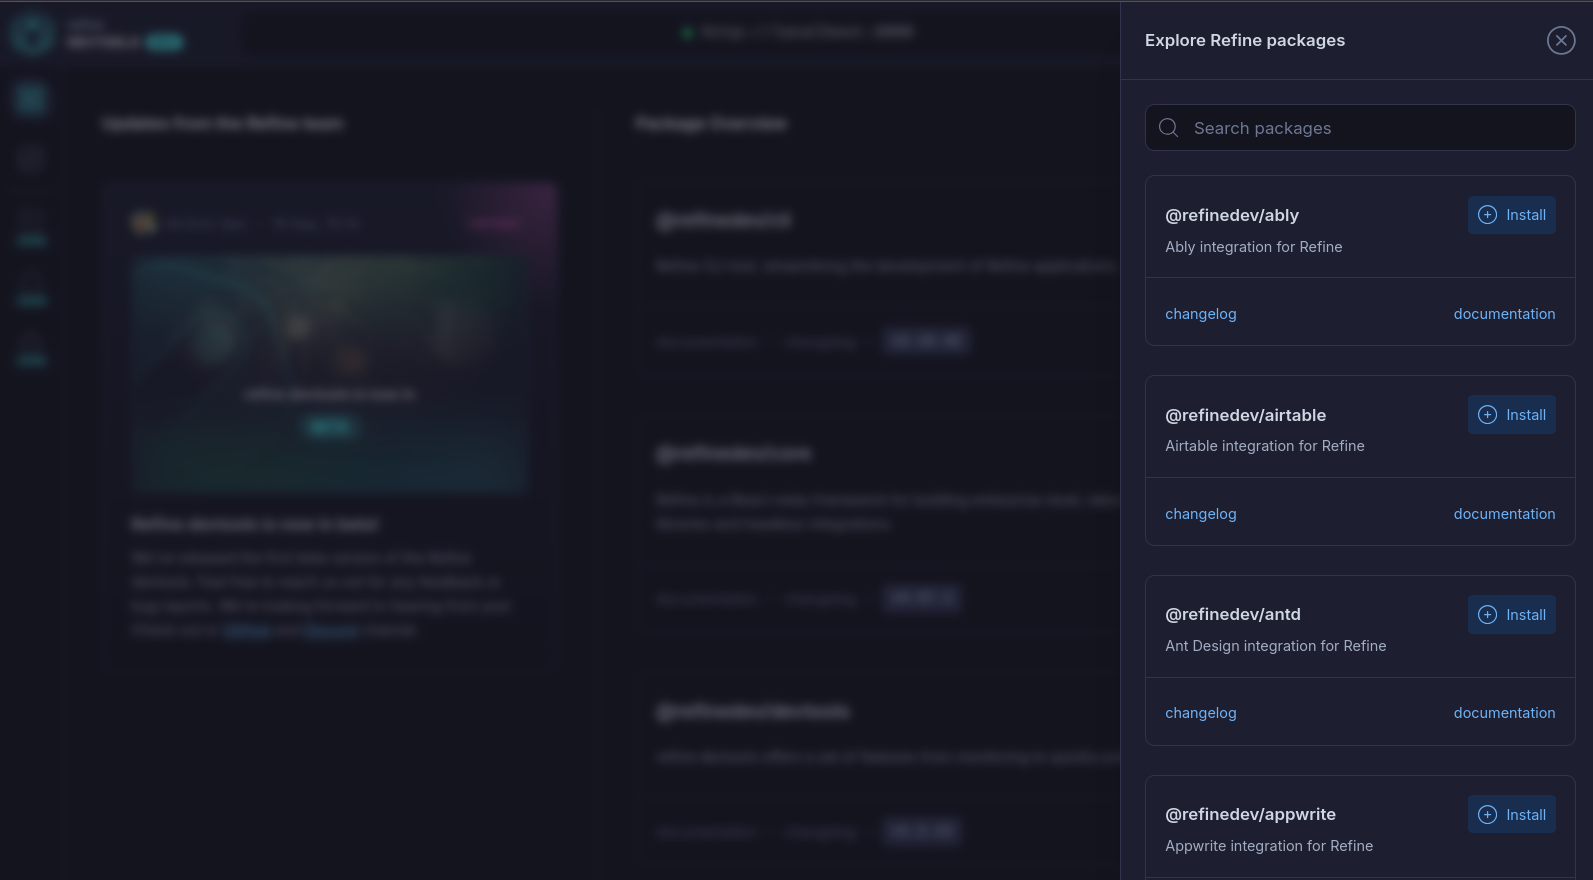The image size is (1593, 880).
Task: Open the documentation for @refinedev/antd
Action: click(x=1504, y=713)
